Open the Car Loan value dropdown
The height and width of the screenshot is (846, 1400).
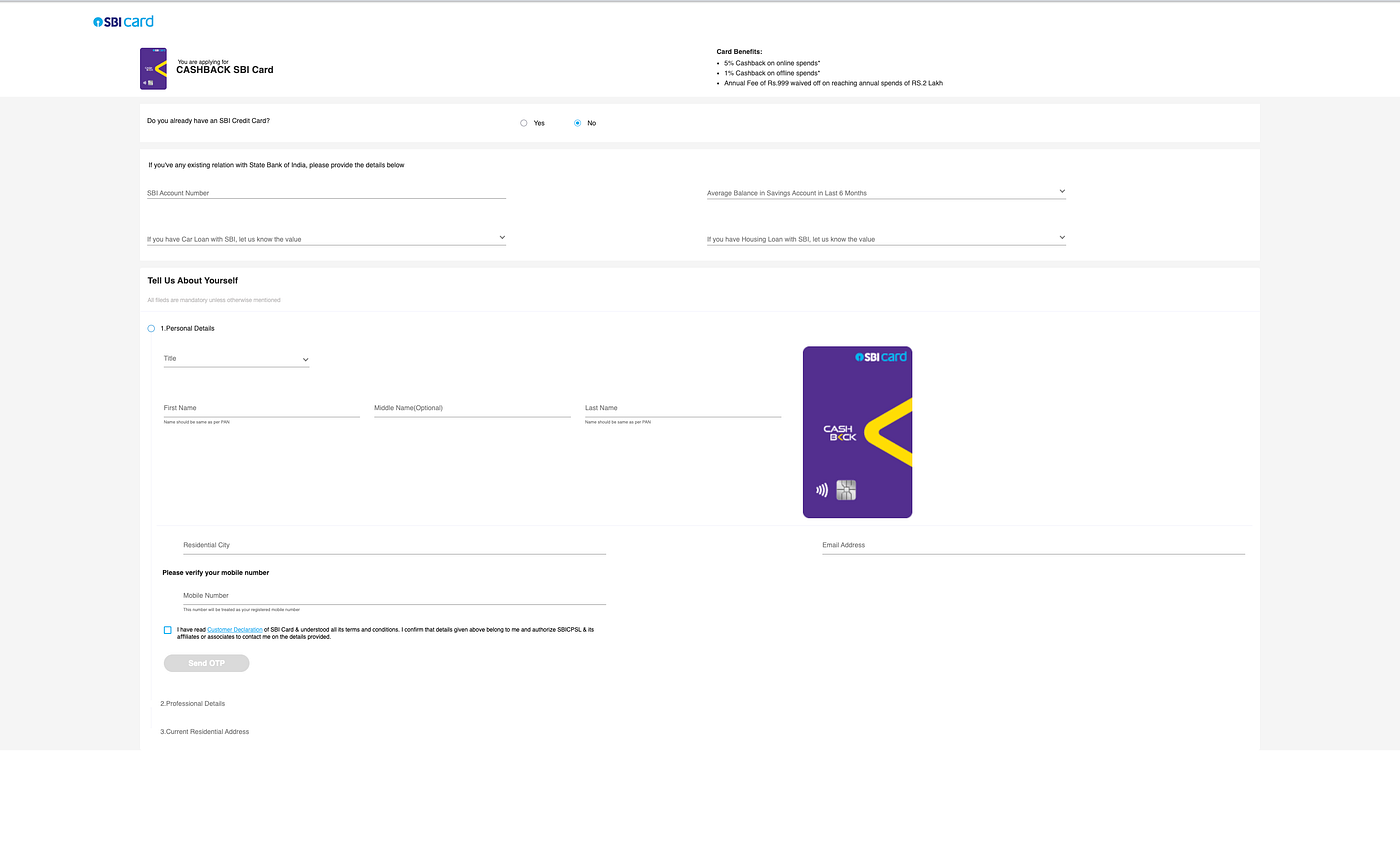click(x=326, y=238)
